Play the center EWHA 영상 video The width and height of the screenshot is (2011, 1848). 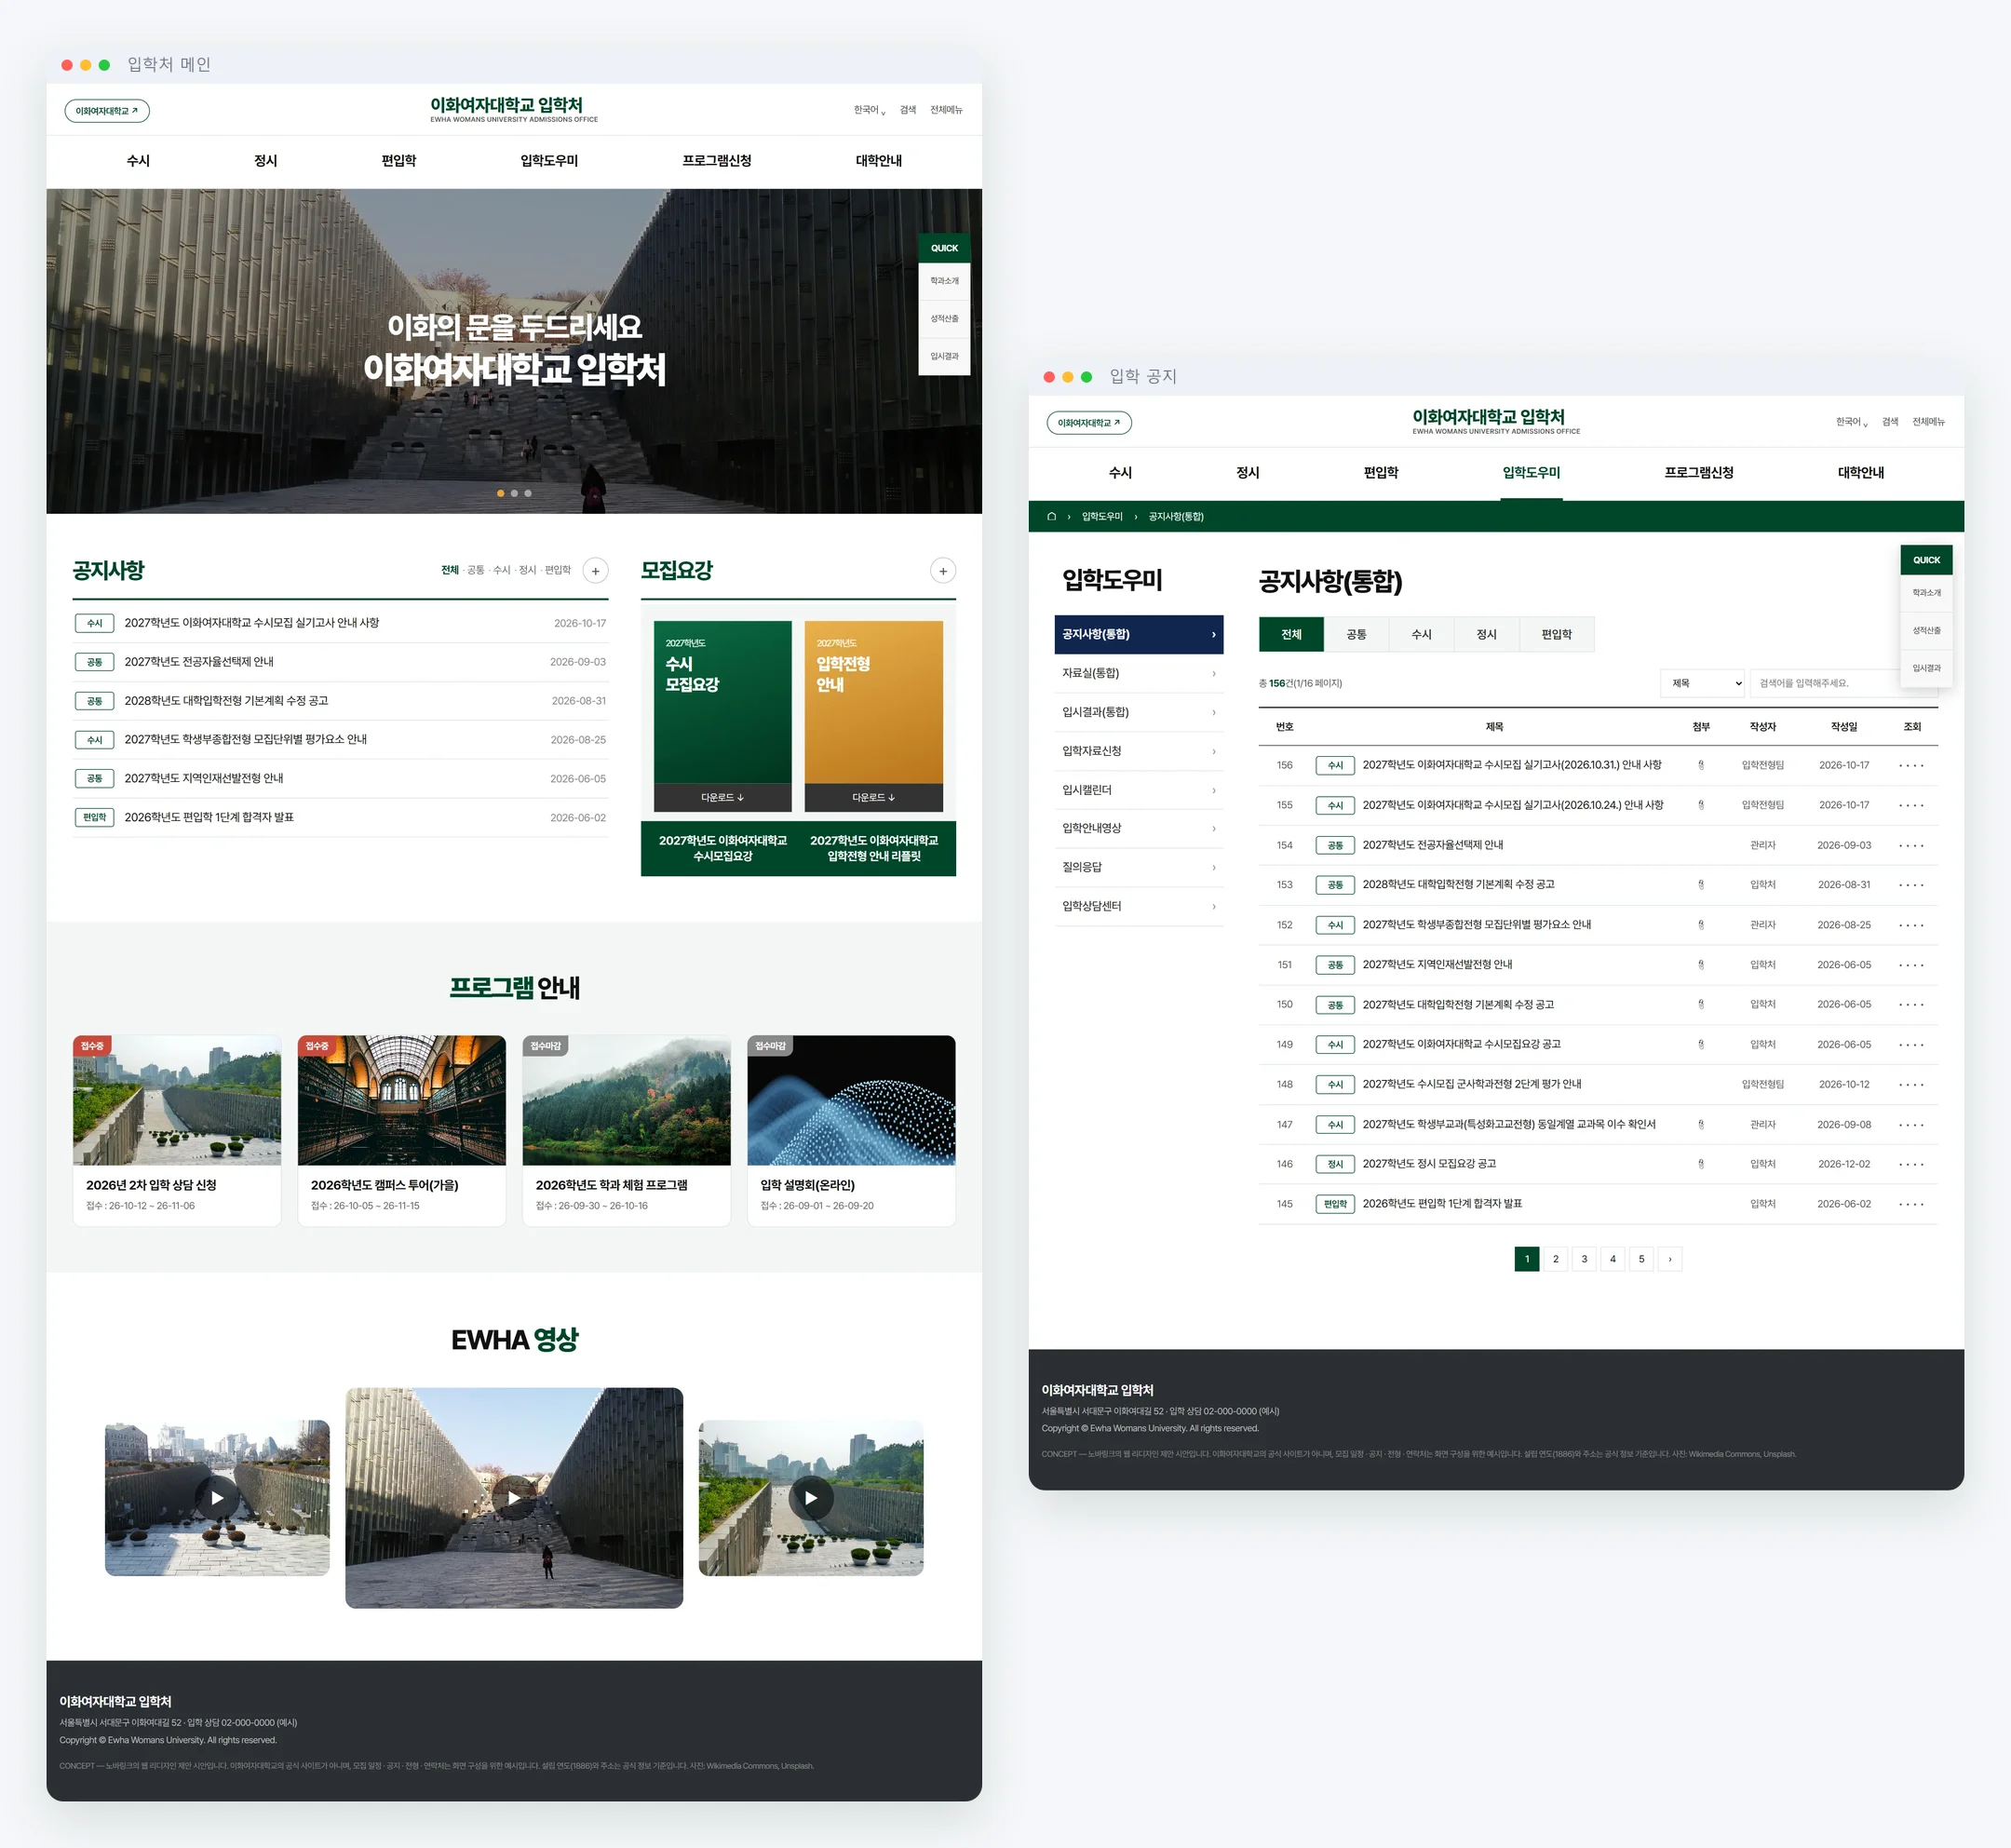[514, 1497]
